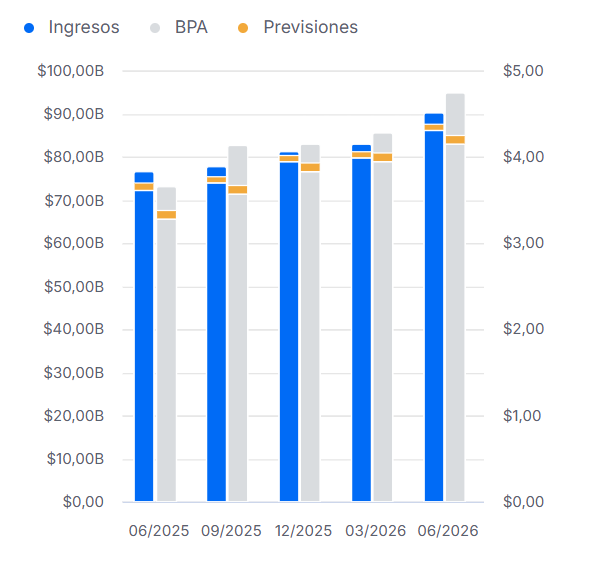Click the $30,00B left axis label
Viewport: 591px width, 577px height.
point(73,373)
